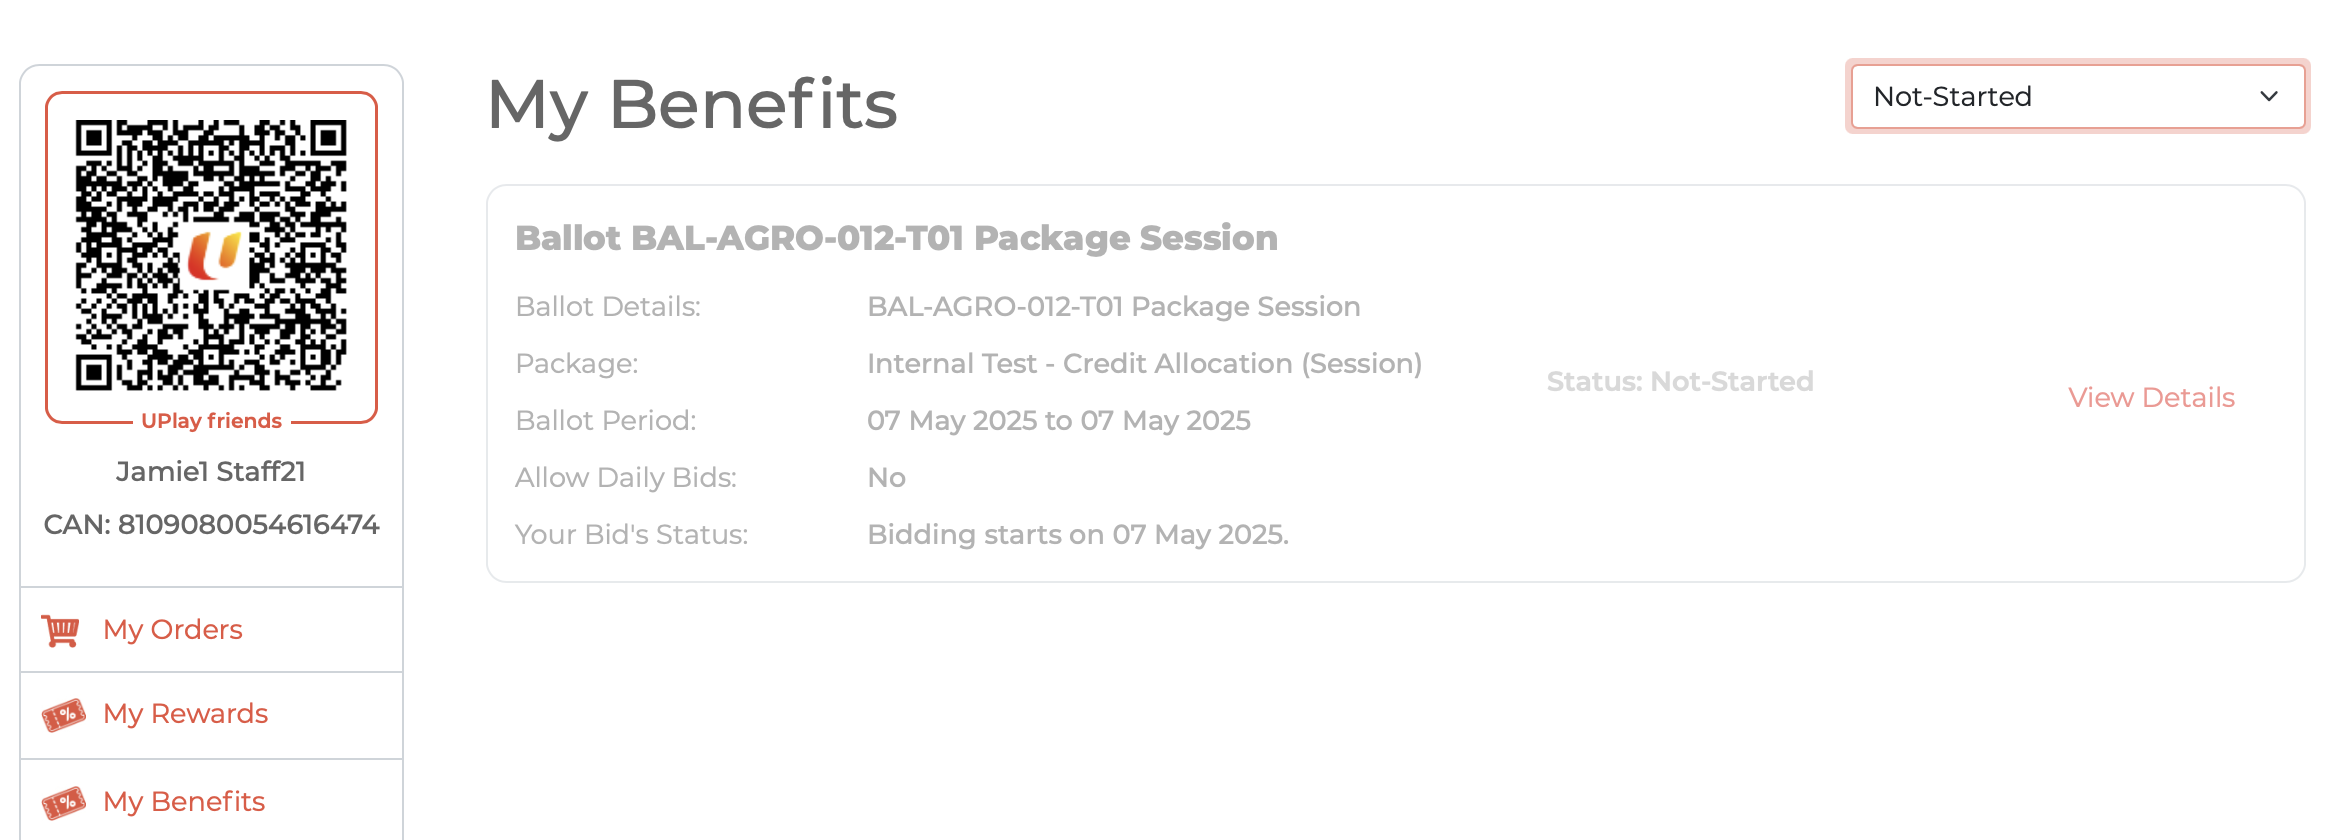Select My Benefits in the sidebar menu
The width and height of the screenshot is (2330, 840).
184,802
